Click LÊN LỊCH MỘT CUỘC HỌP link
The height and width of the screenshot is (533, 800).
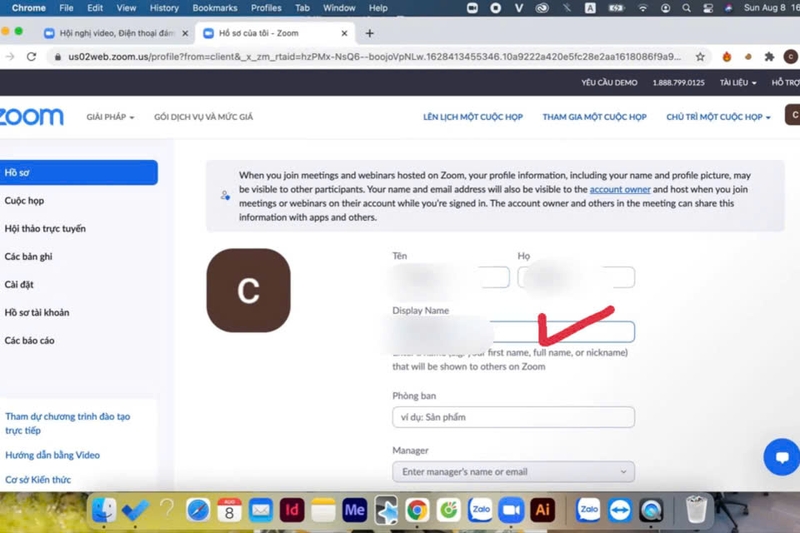tap(472, 117)
